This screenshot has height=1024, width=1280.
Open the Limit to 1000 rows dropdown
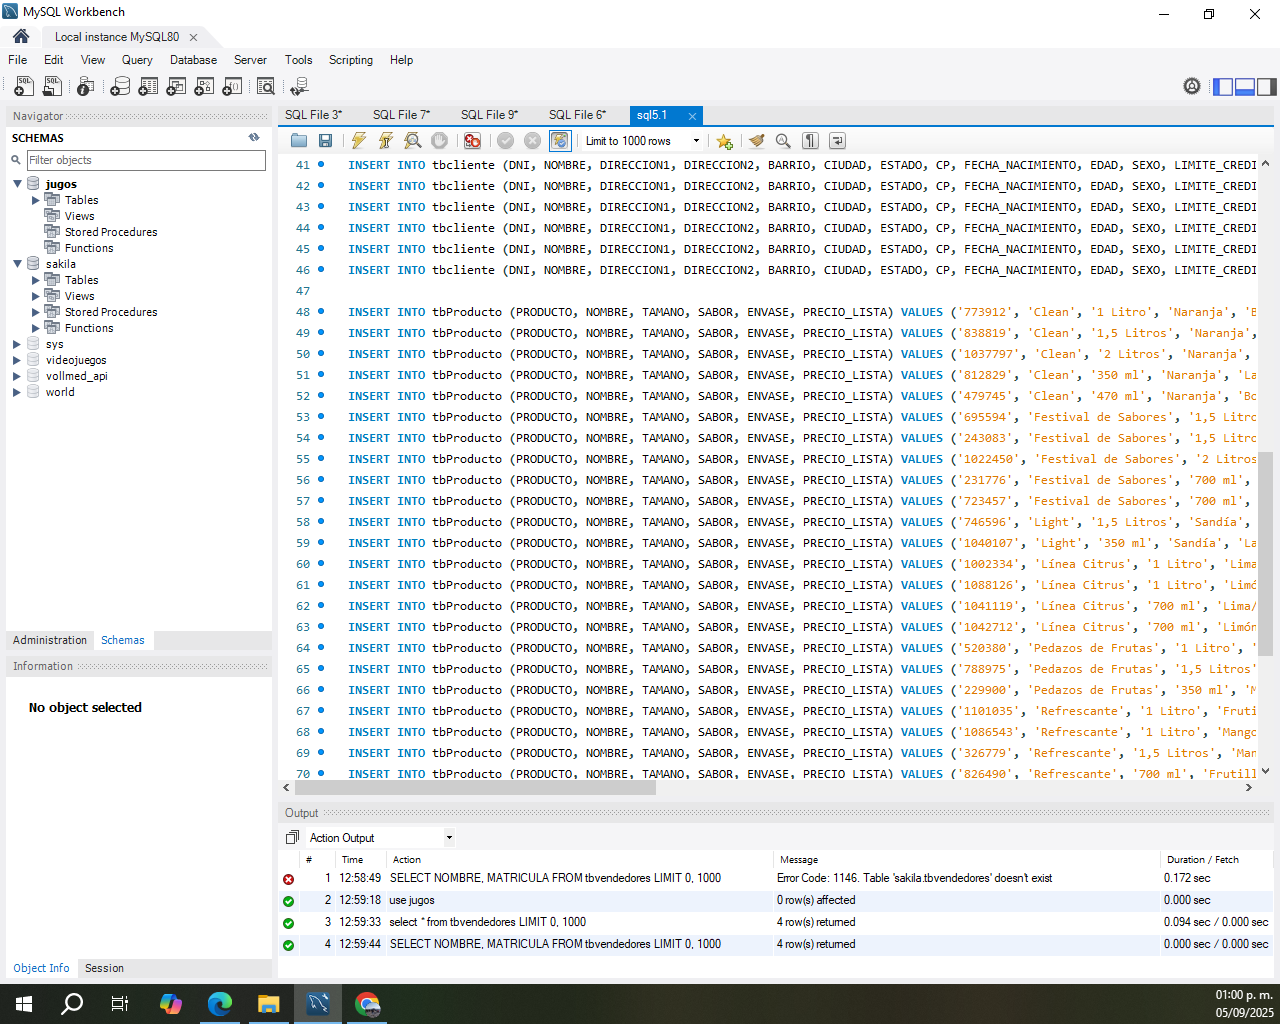[x=643, y=141]
